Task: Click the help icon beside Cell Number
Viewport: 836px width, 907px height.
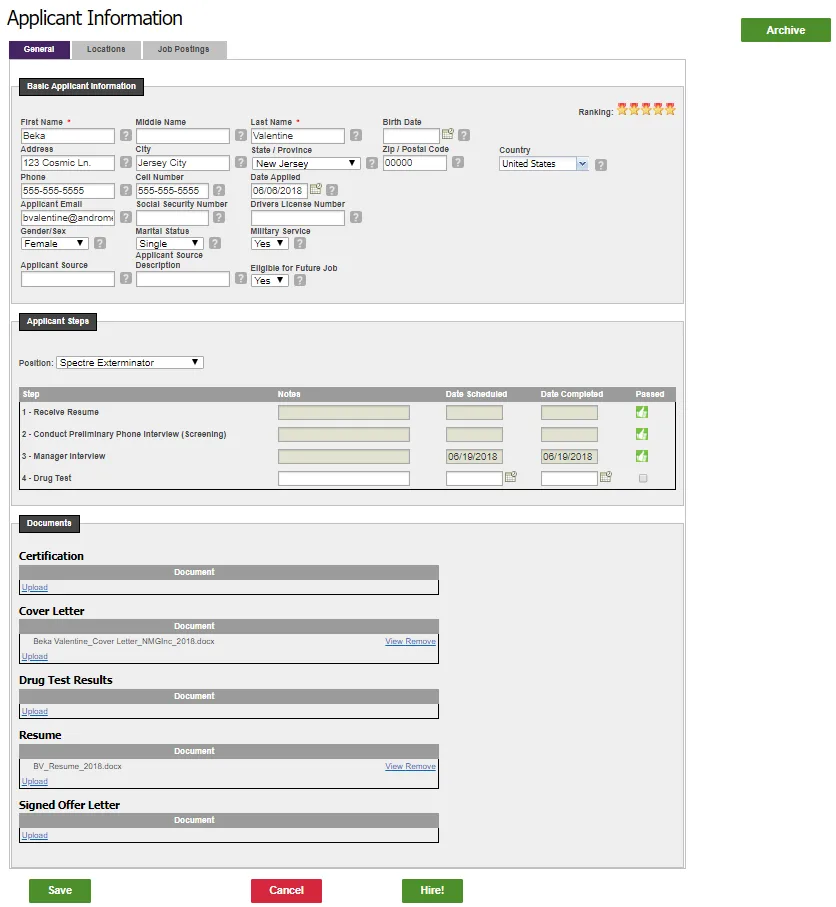Action: (x=219, y=190)
